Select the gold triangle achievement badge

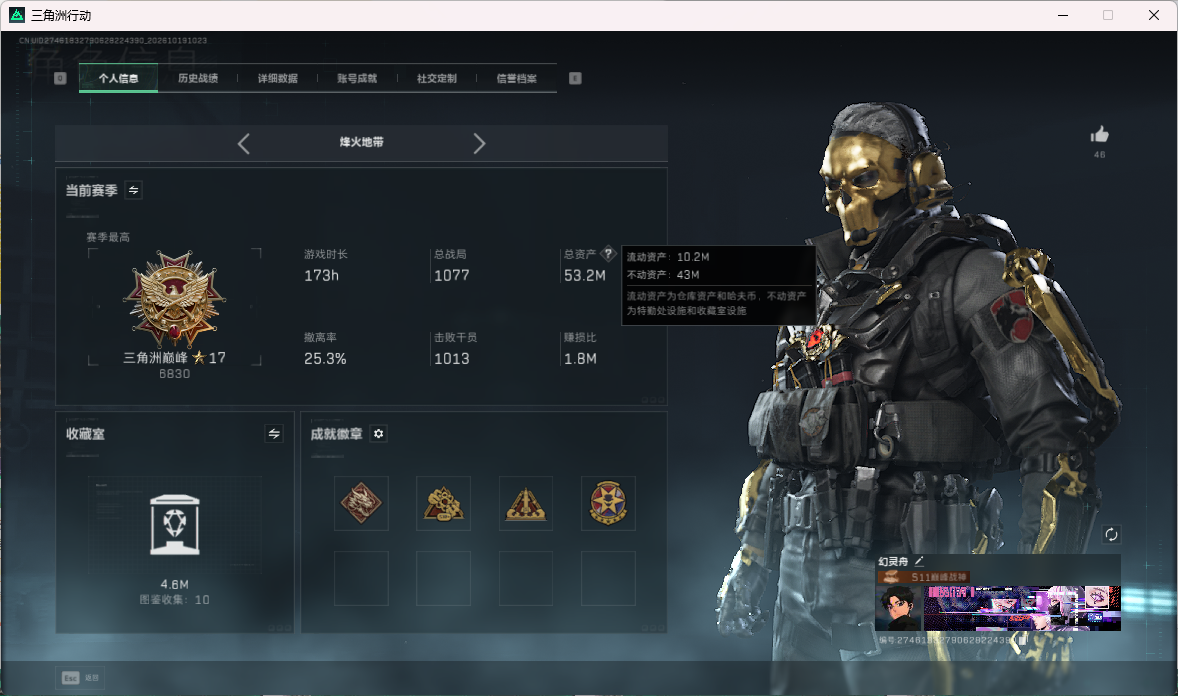(526, 503)
